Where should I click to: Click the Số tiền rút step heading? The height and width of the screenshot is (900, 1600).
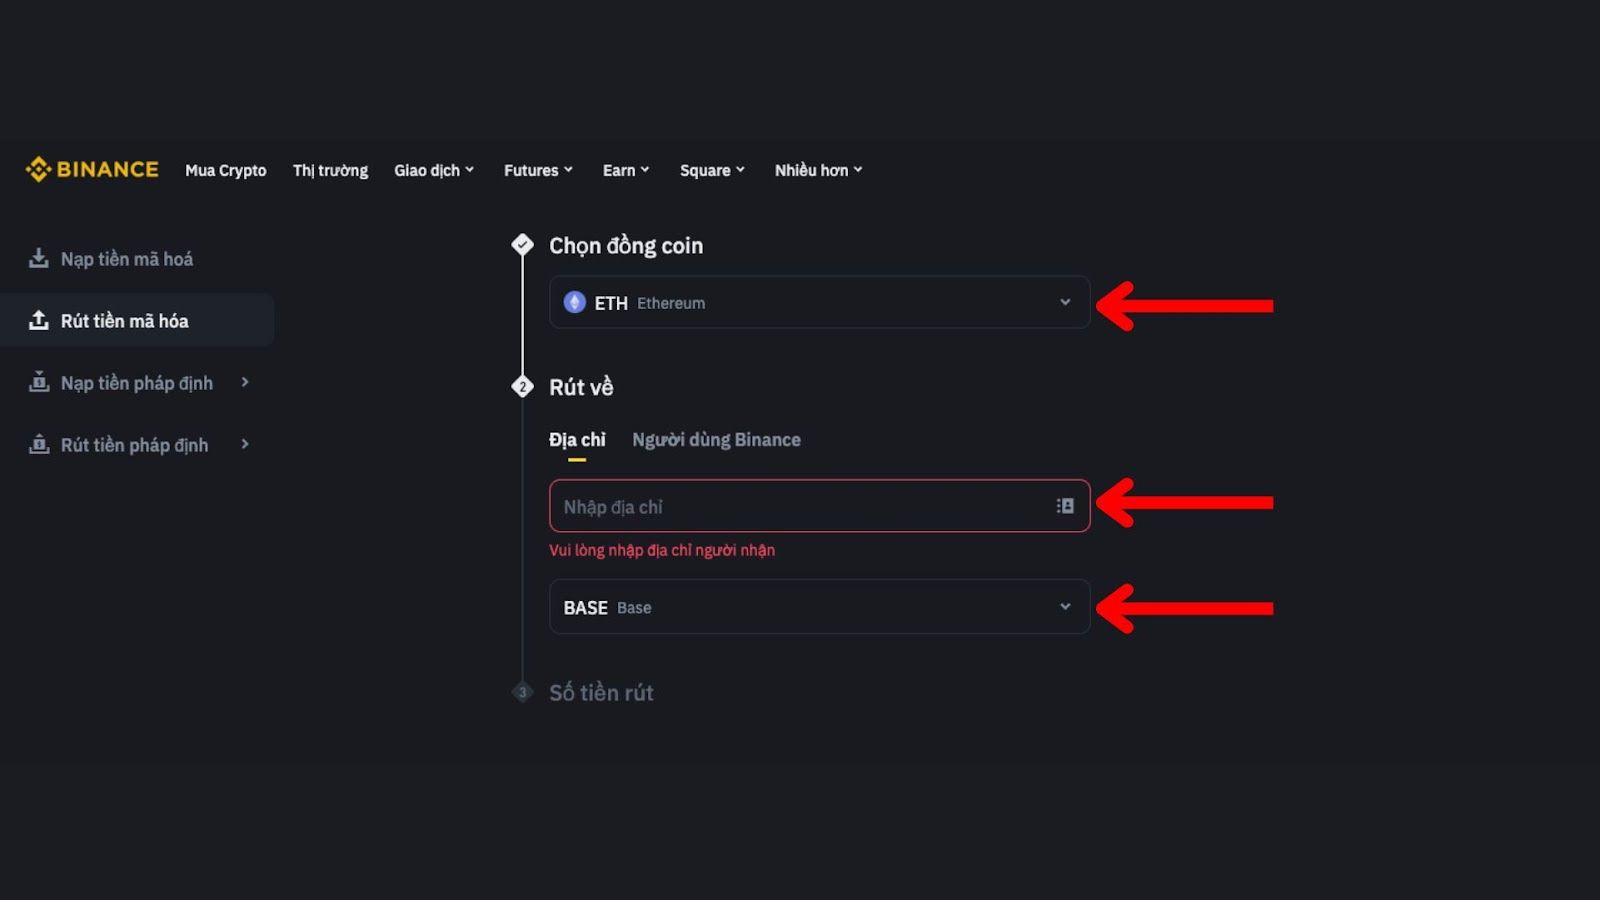pyautogui.click(x=601, y=693)
